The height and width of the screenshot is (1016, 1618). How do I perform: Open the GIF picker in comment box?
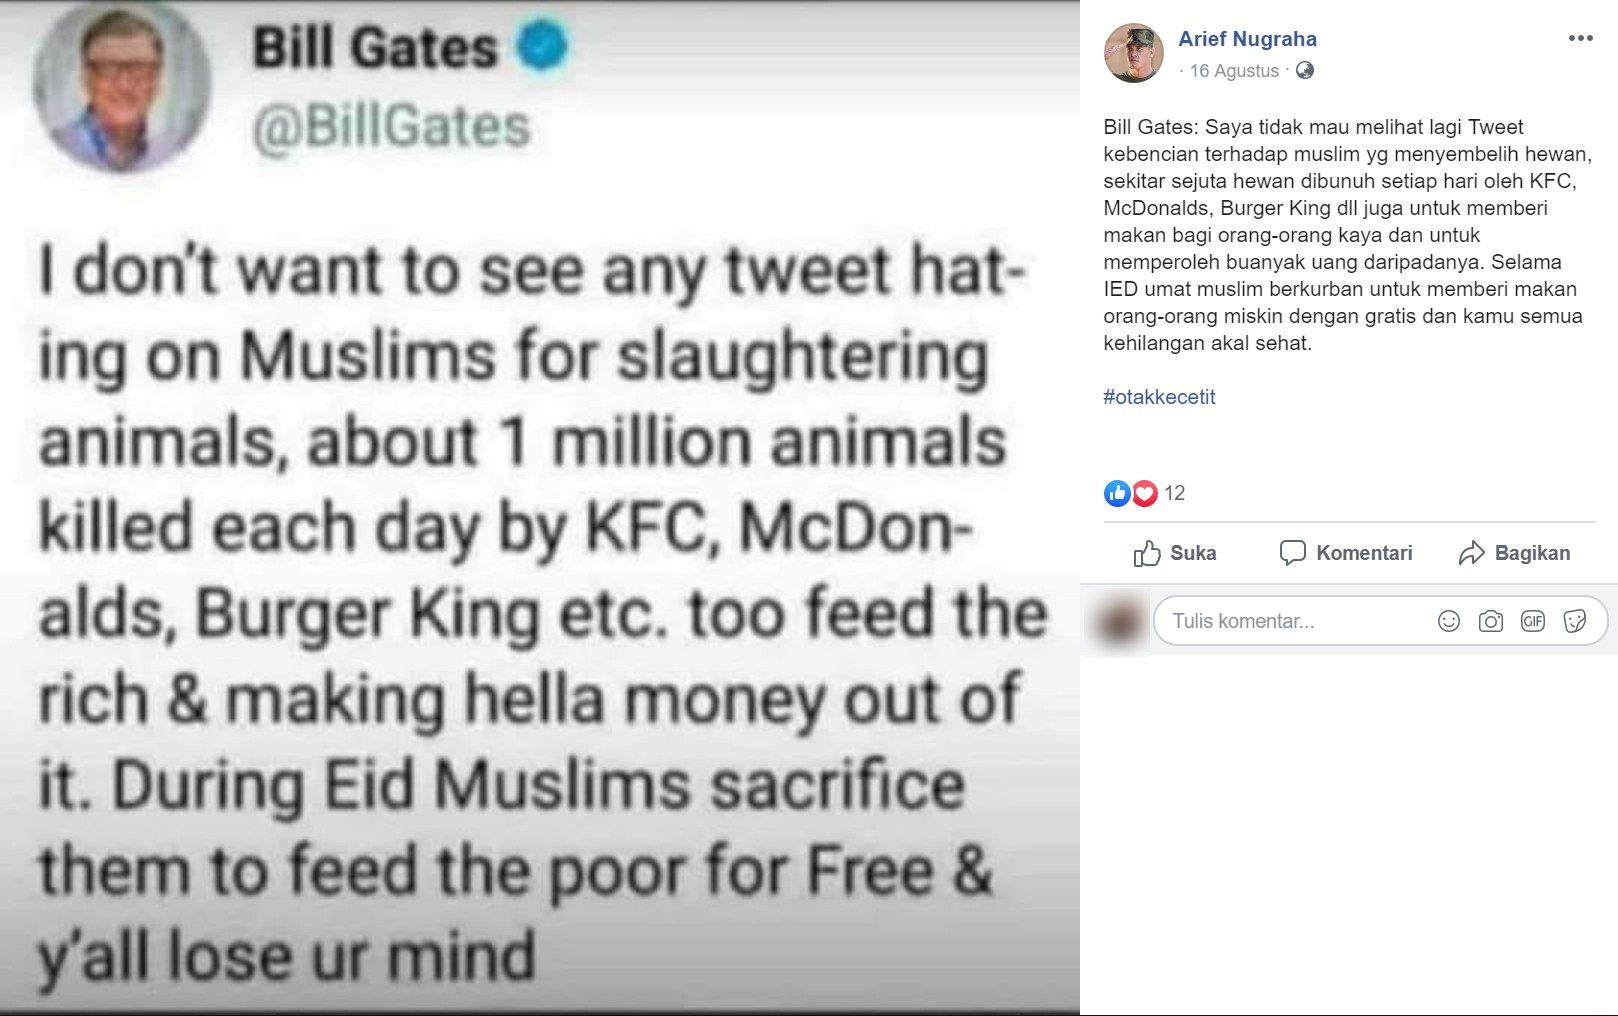[x=1532, y=621]
